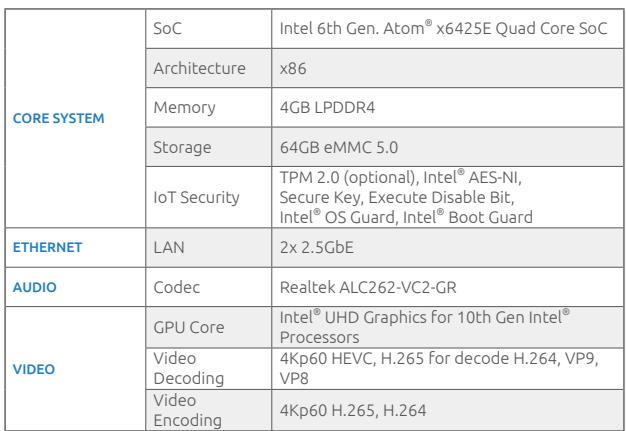
Task: Select the ETHERNET category label
Action: coord(47,247)
